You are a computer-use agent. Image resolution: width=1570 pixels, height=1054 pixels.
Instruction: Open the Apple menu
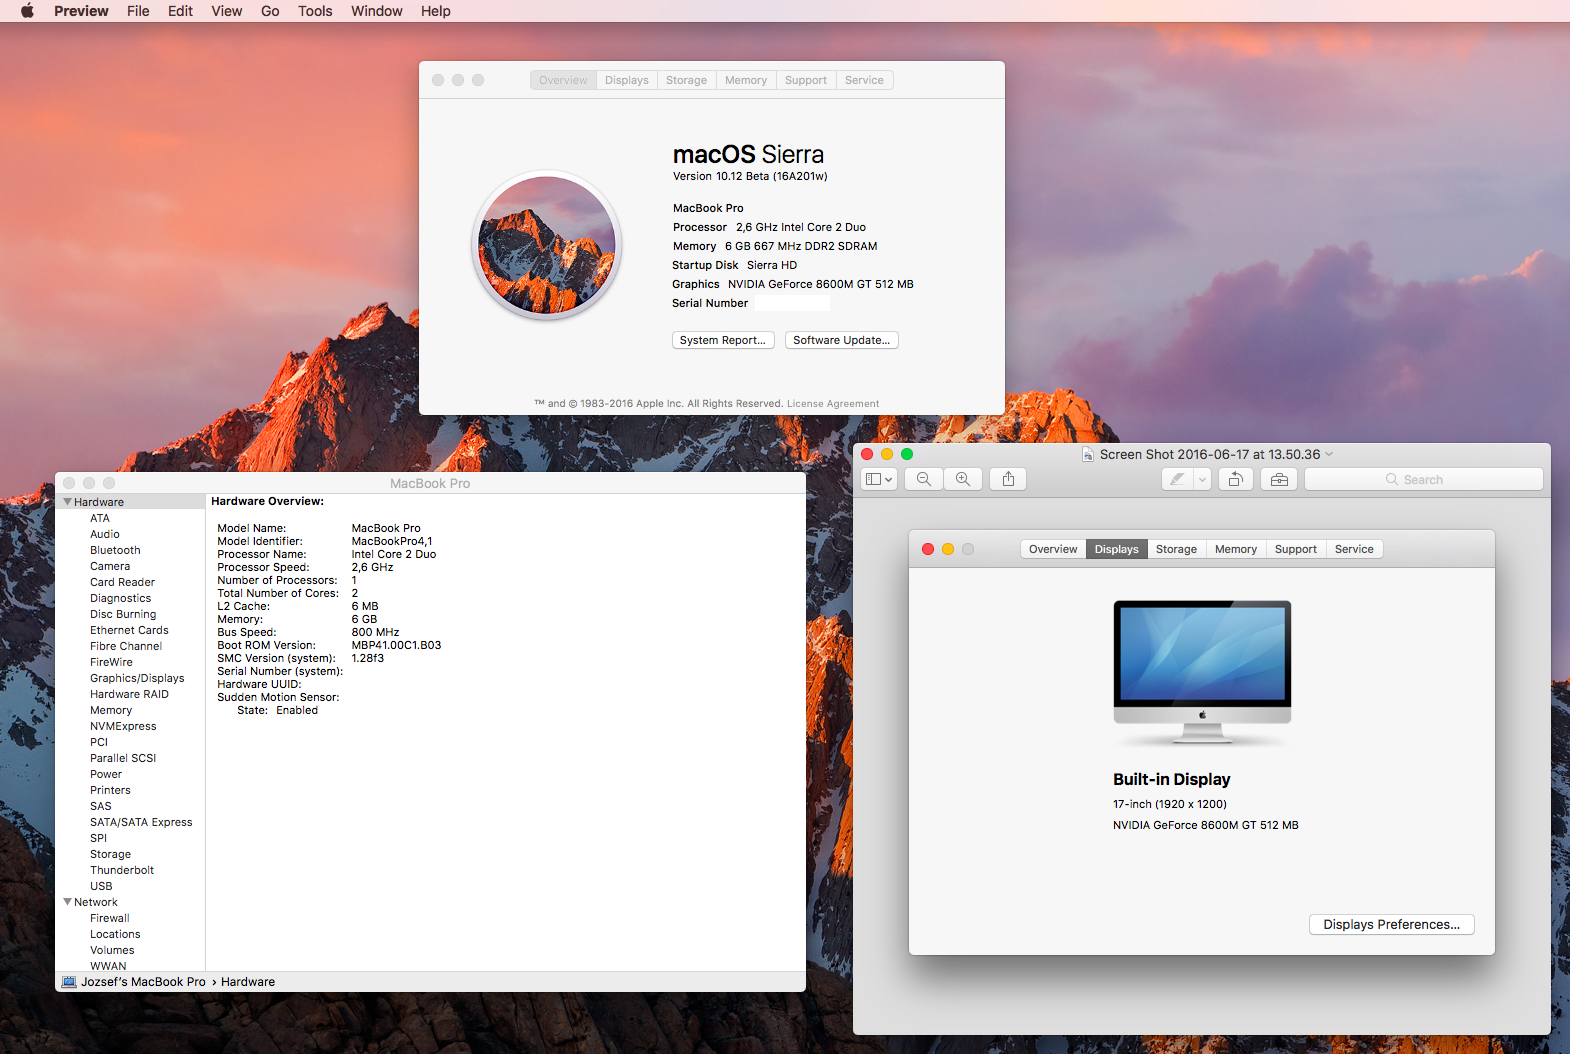pos(27,11)
